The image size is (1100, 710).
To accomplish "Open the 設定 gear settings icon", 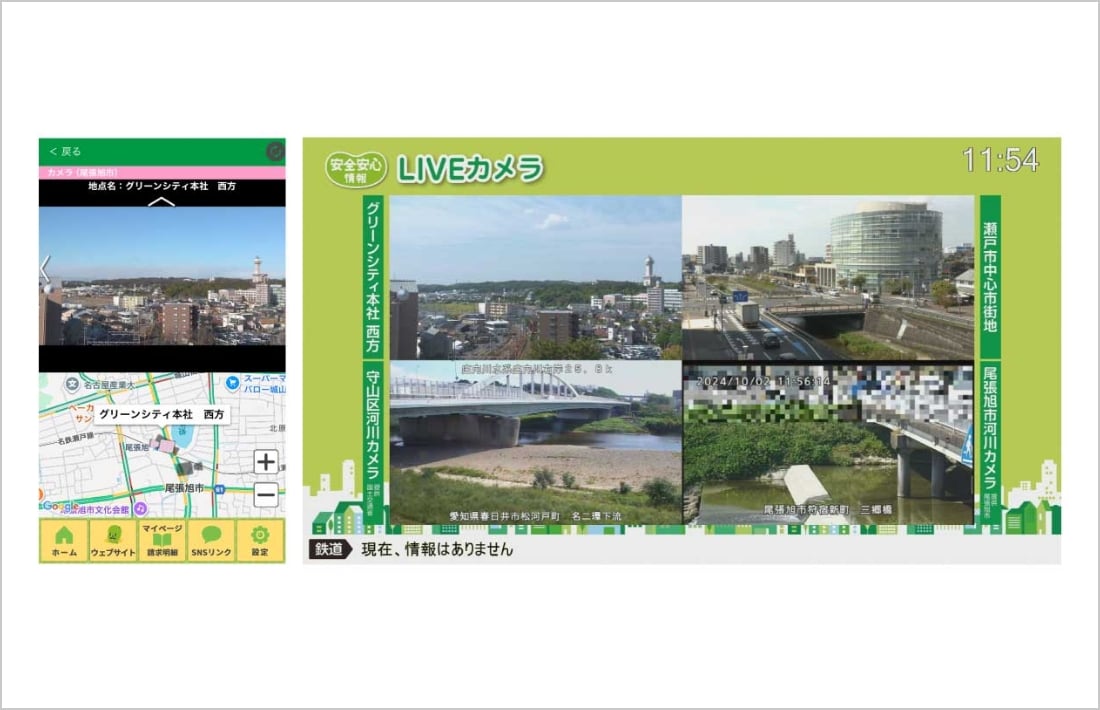I will [x=260, y=540].
